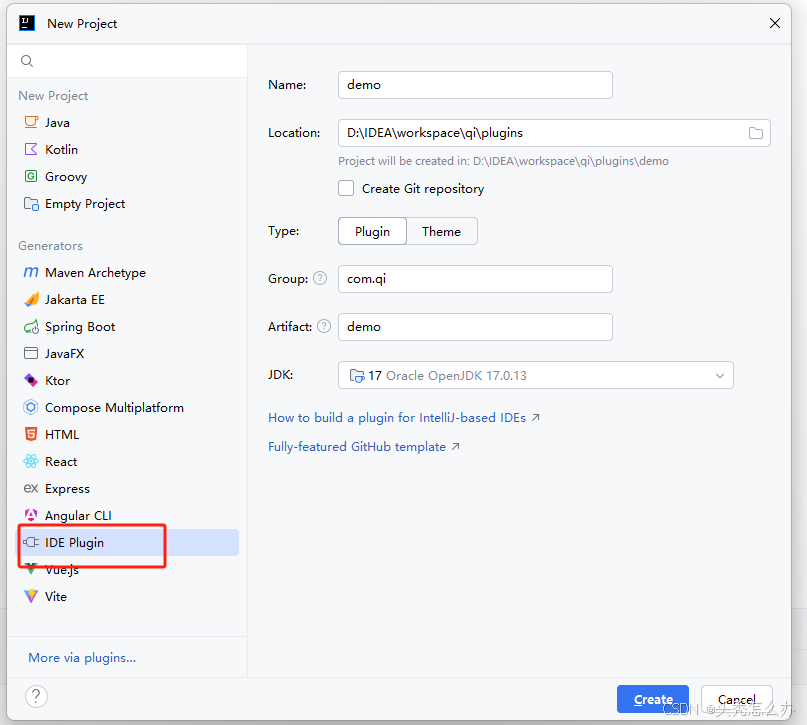
Task: Click the Create button
Action: pyautogui.click(x=653, y=699)
